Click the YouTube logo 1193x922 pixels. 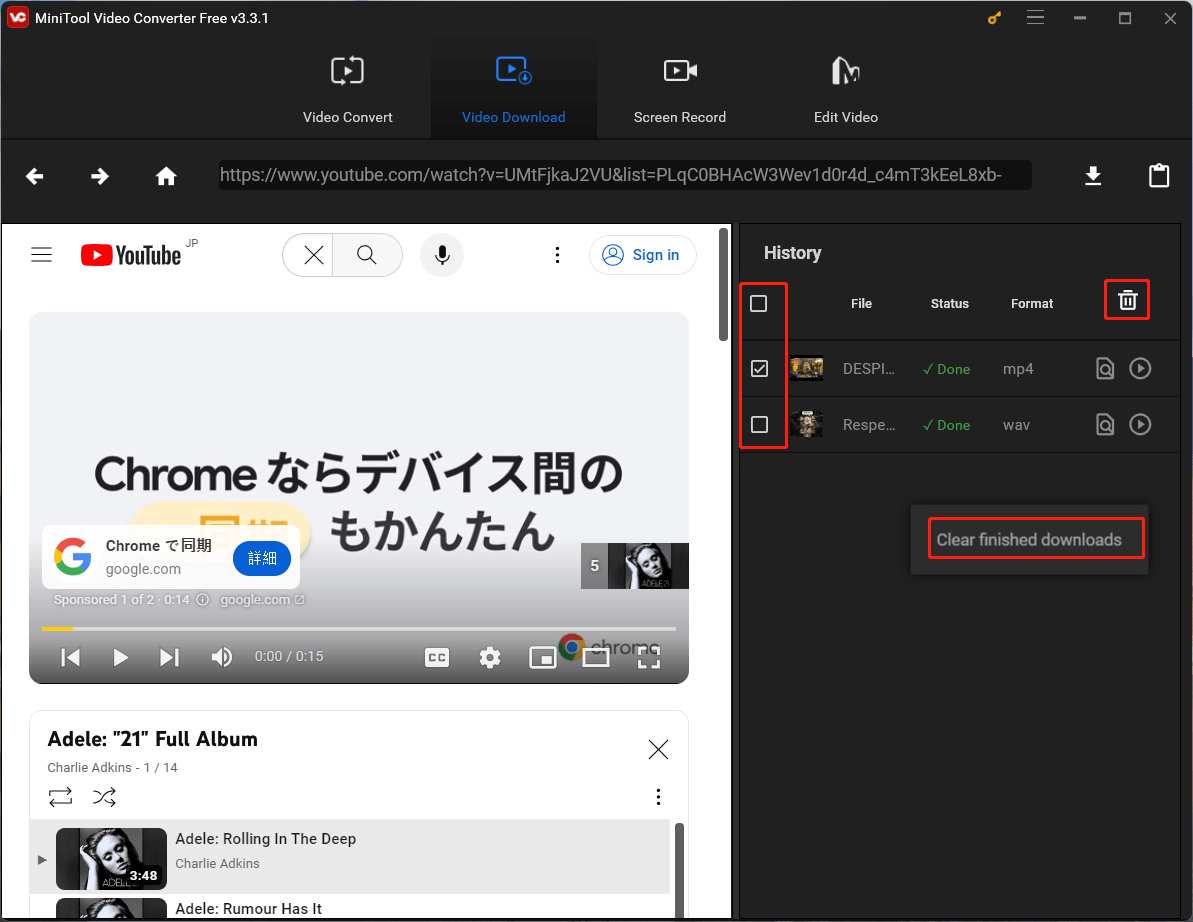131,255
